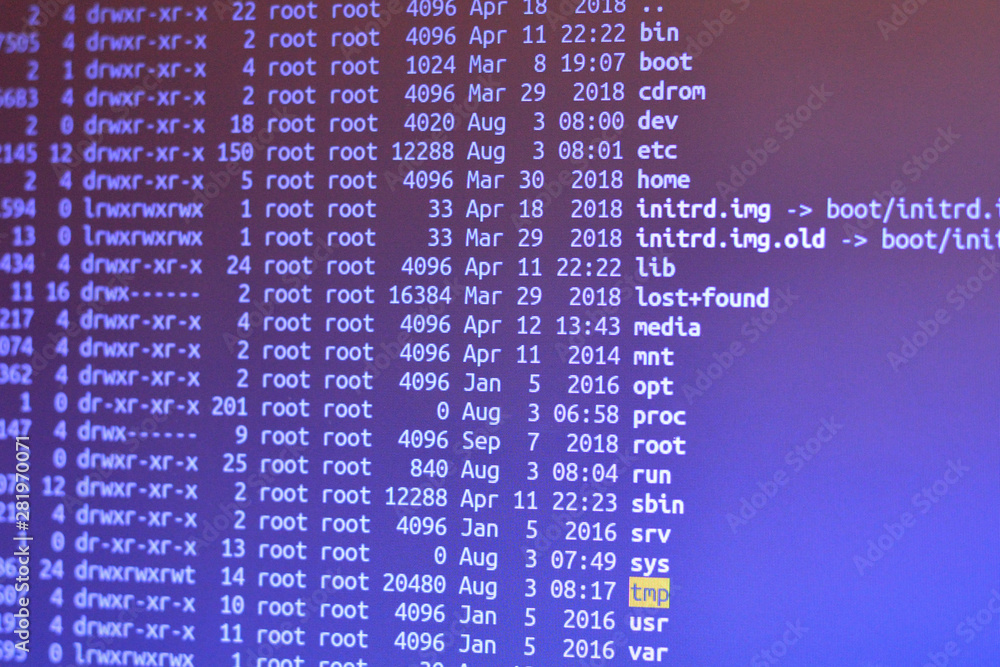1000x667 pixels.
Task: Click the srv directory name
Action: click(651, 534)
